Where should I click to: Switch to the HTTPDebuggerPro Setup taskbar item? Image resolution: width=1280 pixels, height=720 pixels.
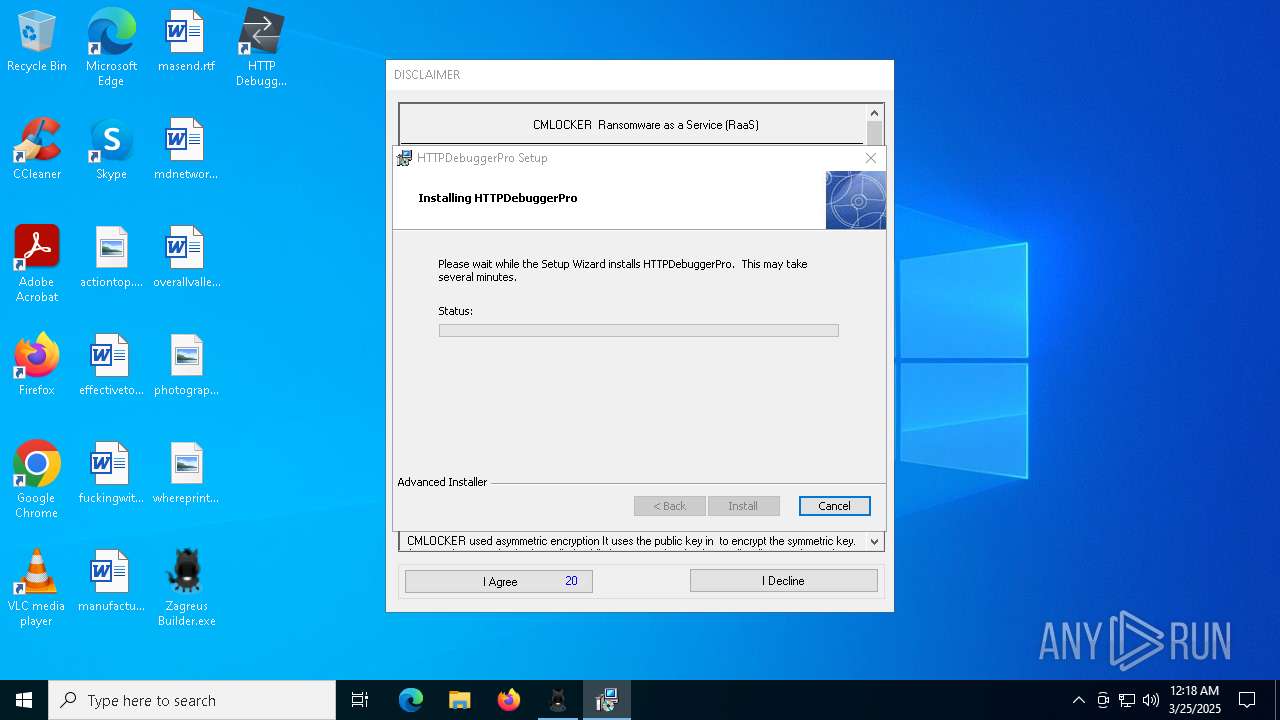coord(606,700)
